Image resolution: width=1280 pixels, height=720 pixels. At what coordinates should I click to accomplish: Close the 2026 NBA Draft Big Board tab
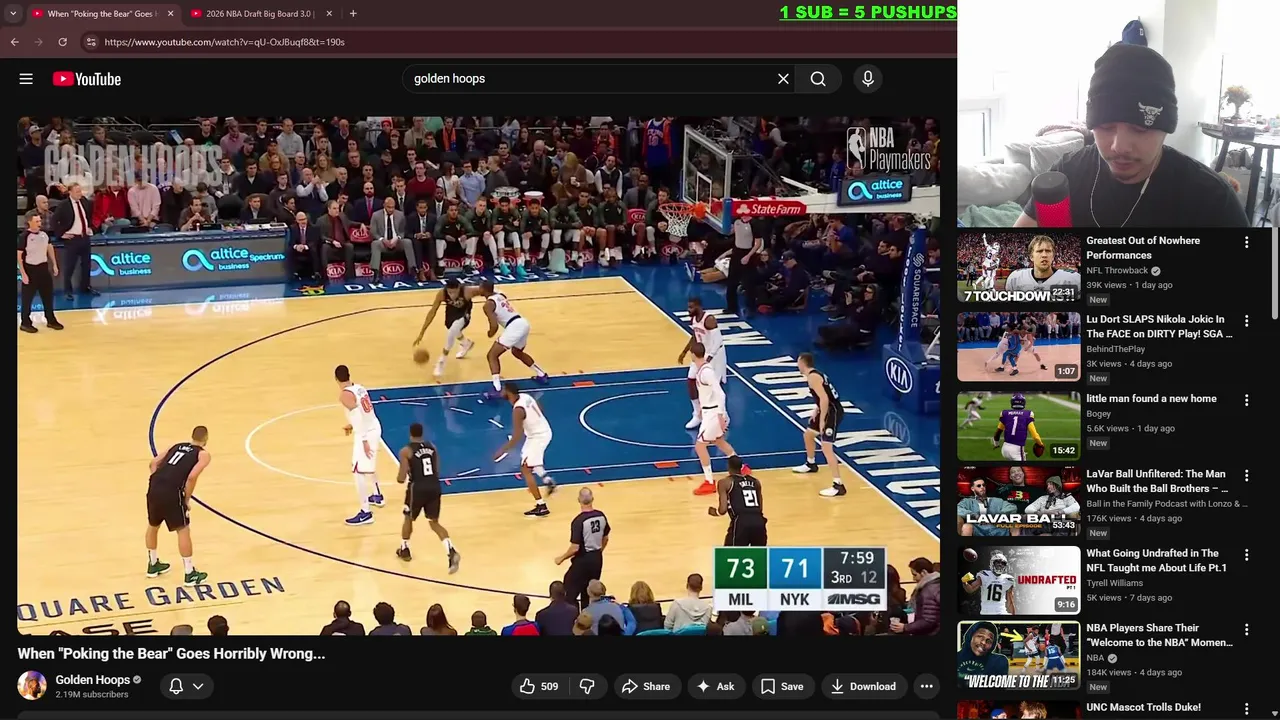click(x=329, y=13)
